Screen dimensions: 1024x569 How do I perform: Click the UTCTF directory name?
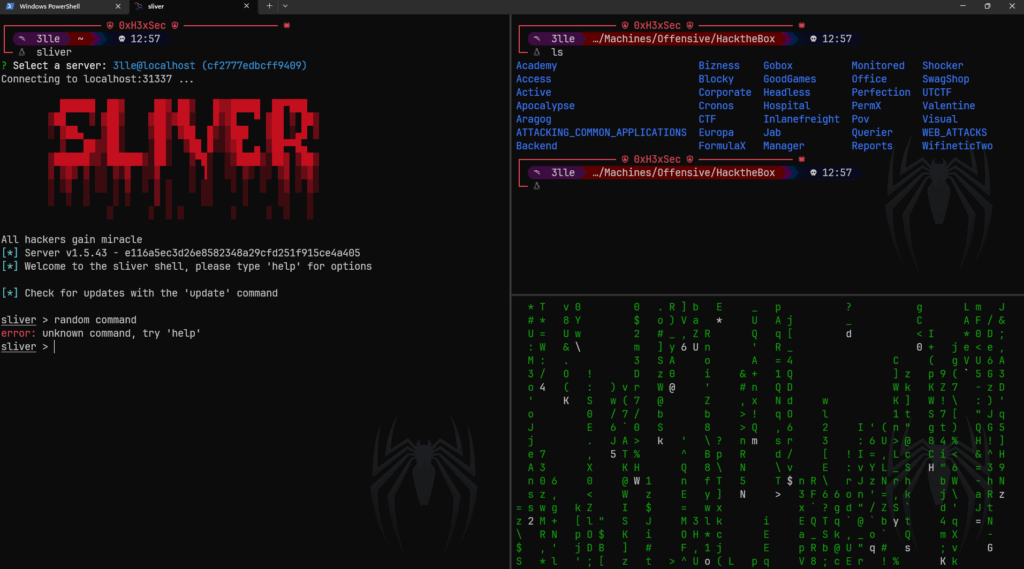936,92
